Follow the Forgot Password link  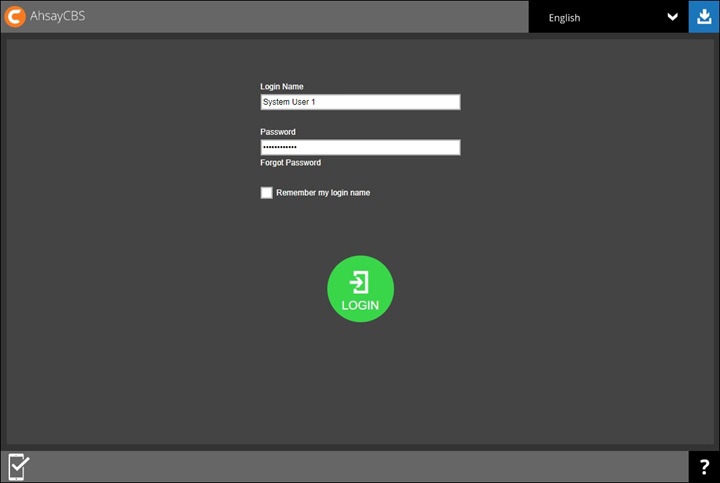290,163
